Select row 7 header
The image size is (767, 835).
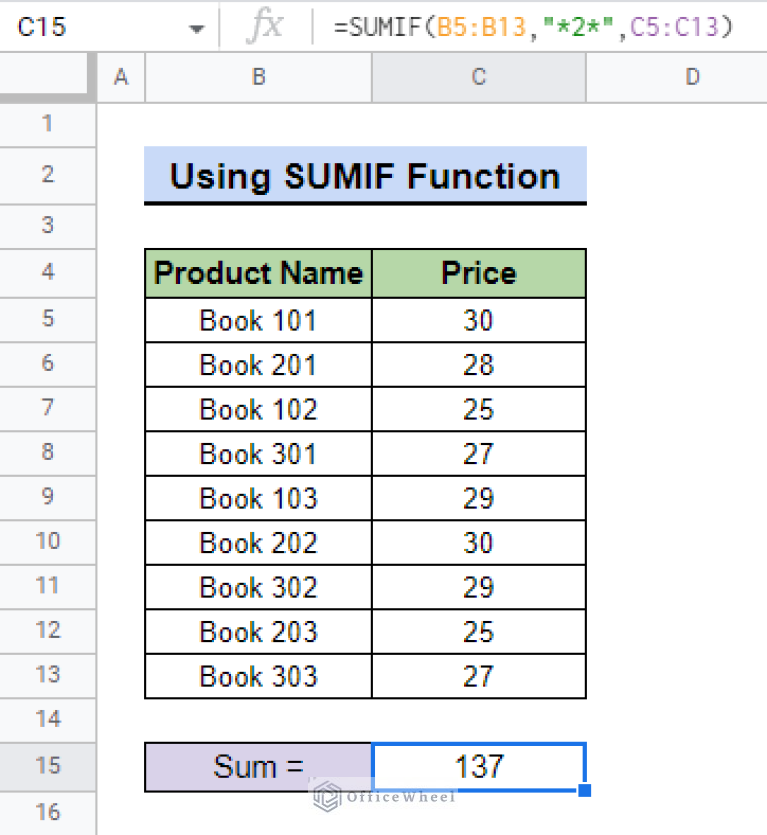click(48, 408)
